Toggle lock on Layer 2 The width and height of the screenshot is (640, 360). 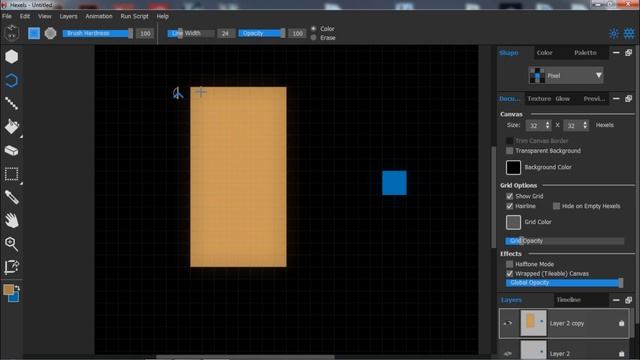622,353
